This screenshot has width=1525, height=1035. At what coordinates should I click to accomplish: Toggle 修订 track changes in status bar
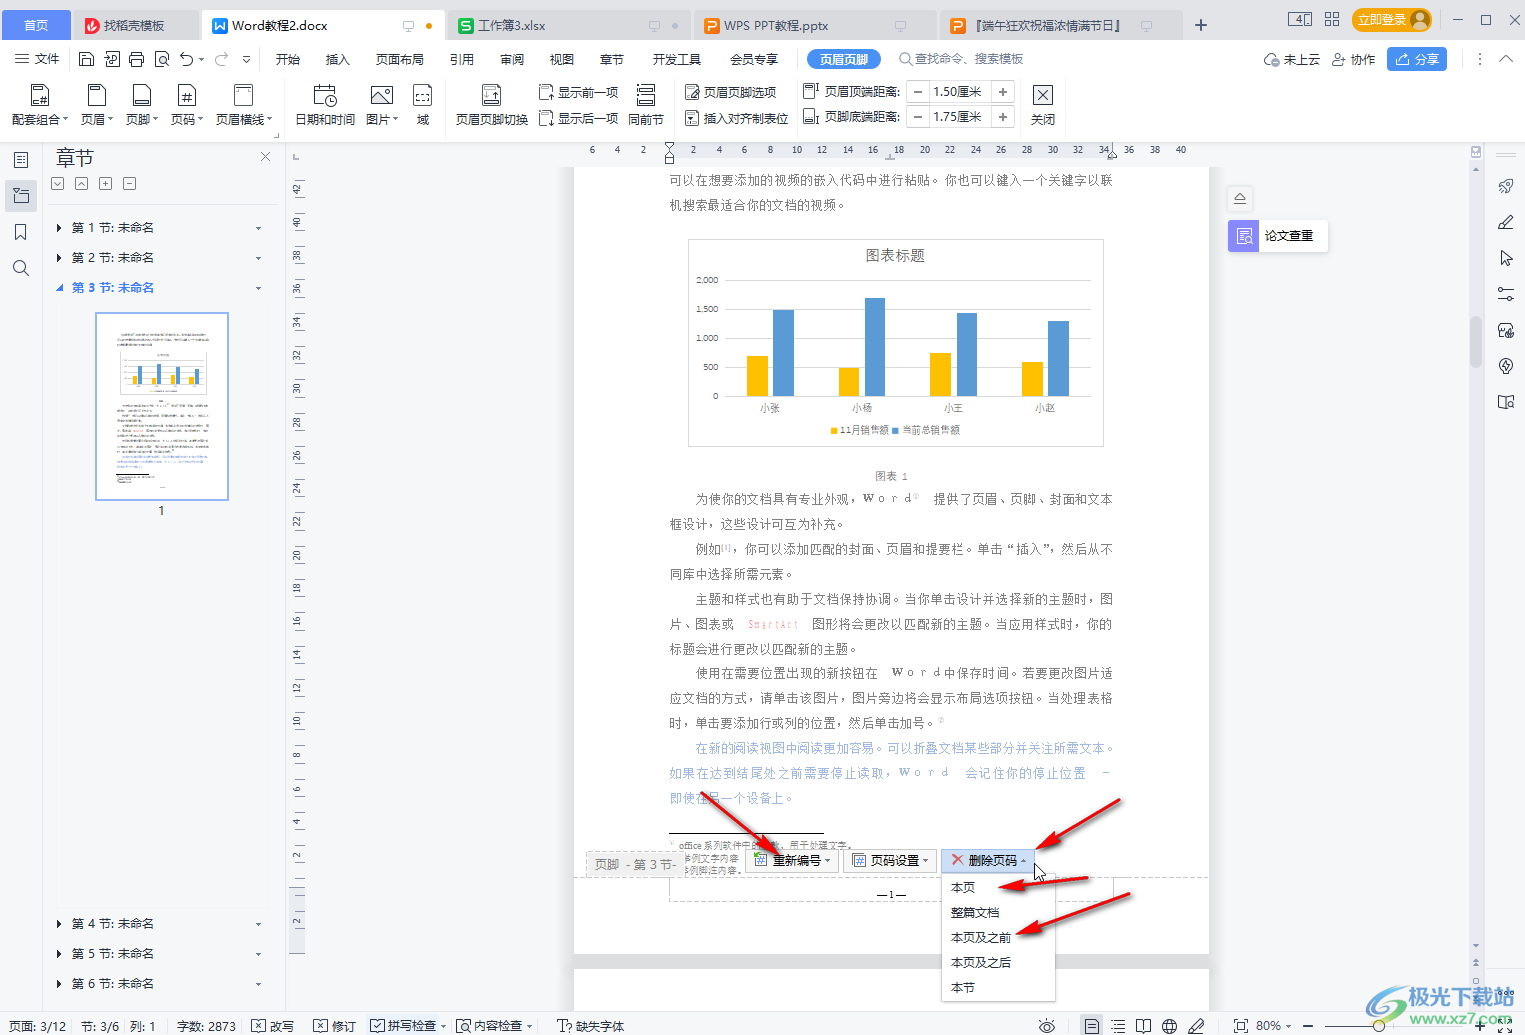tap(334, 1026)
